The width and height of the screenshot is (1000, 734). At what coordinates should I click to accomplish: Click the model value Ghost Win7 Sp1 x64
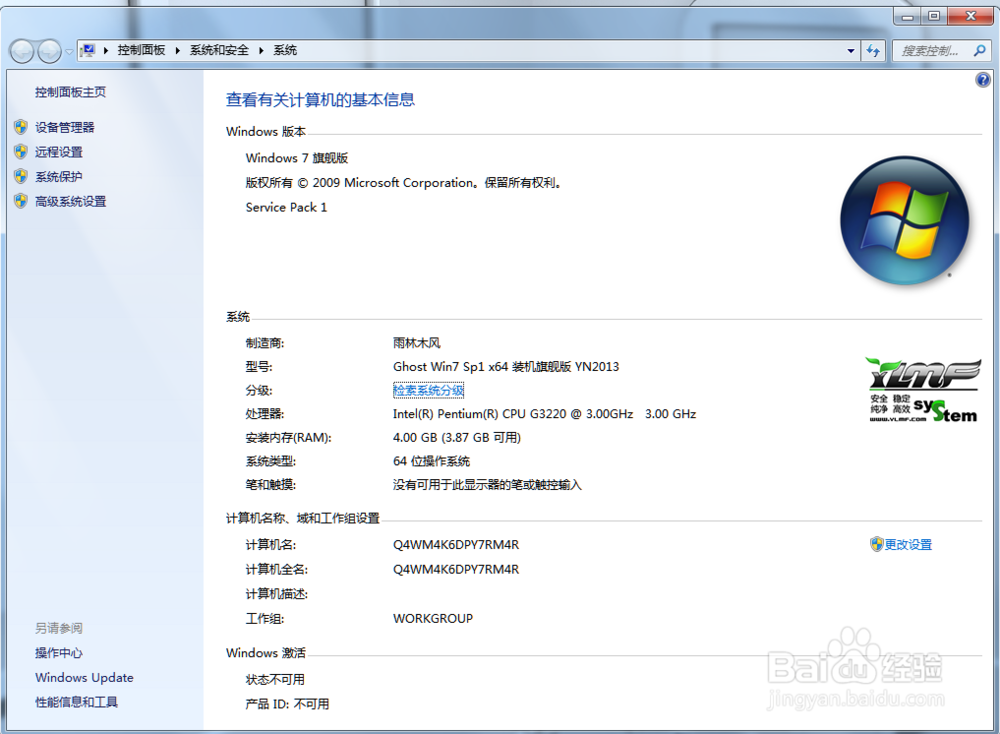(x=506, y=367)
